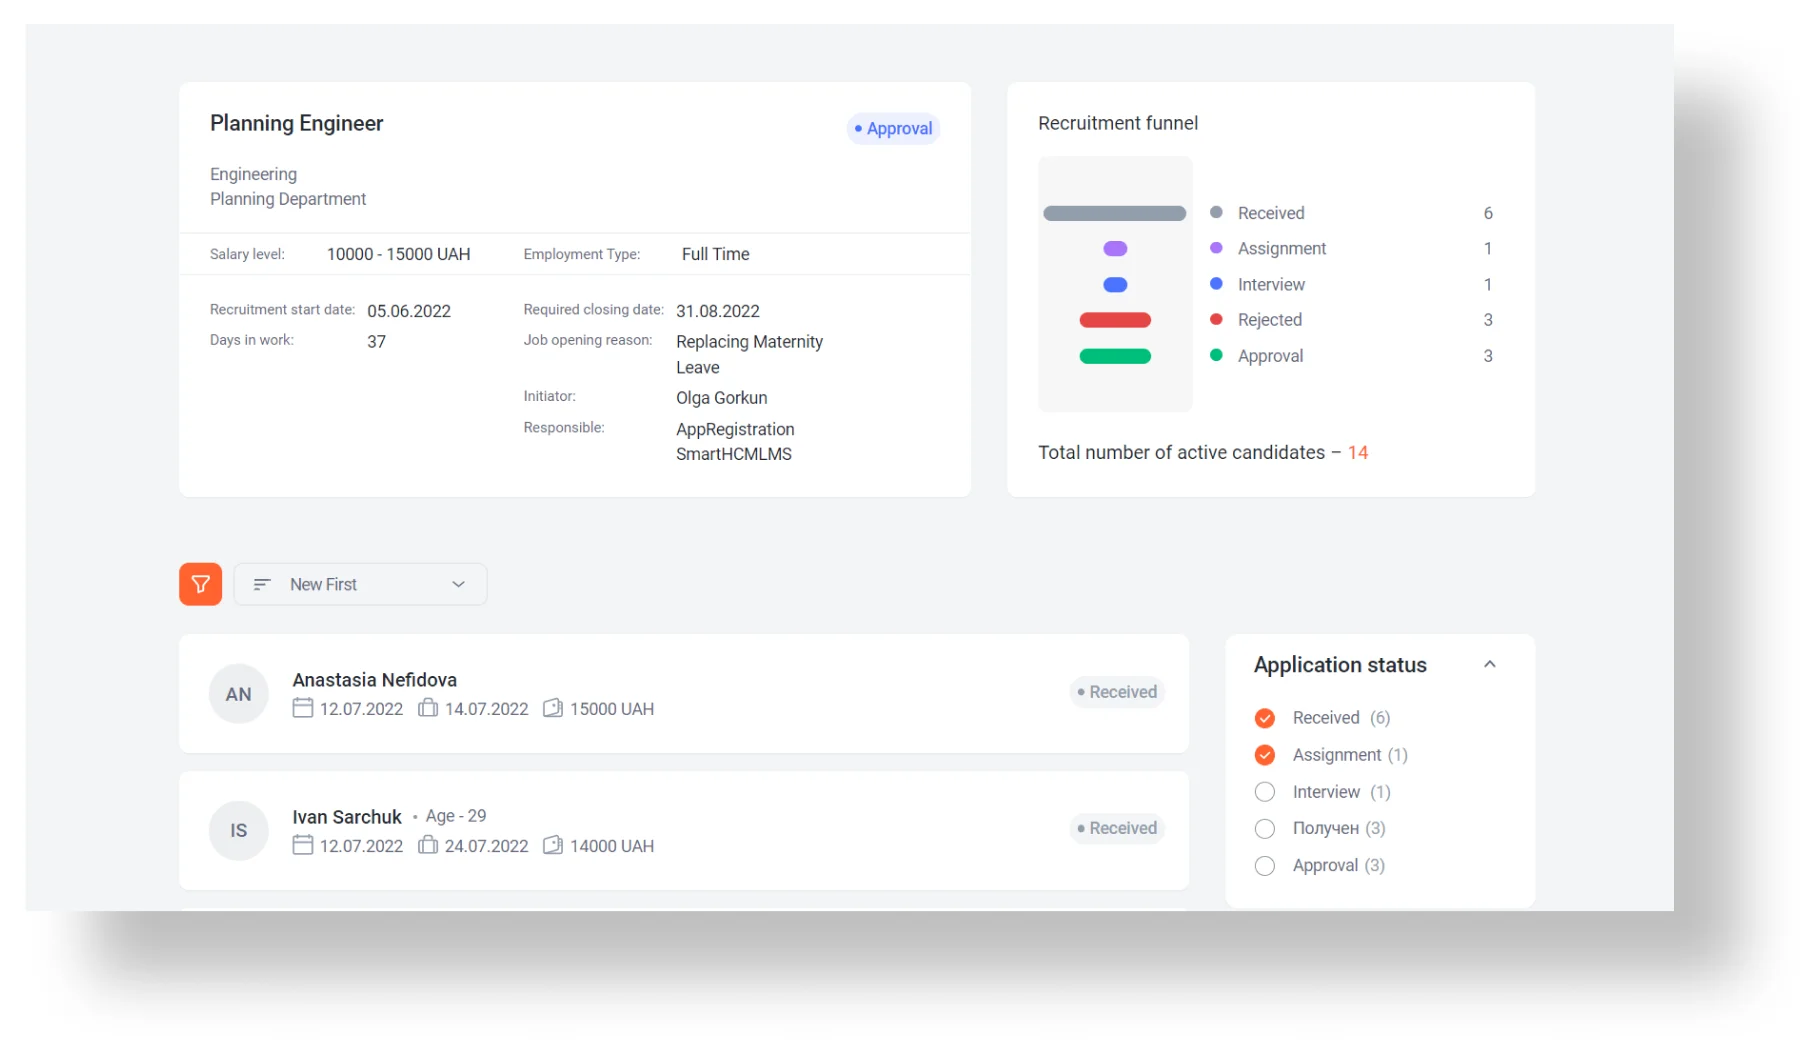Click briefcase icon beside 14.07.2022
1801x1051 pixels.
(428, 708)
